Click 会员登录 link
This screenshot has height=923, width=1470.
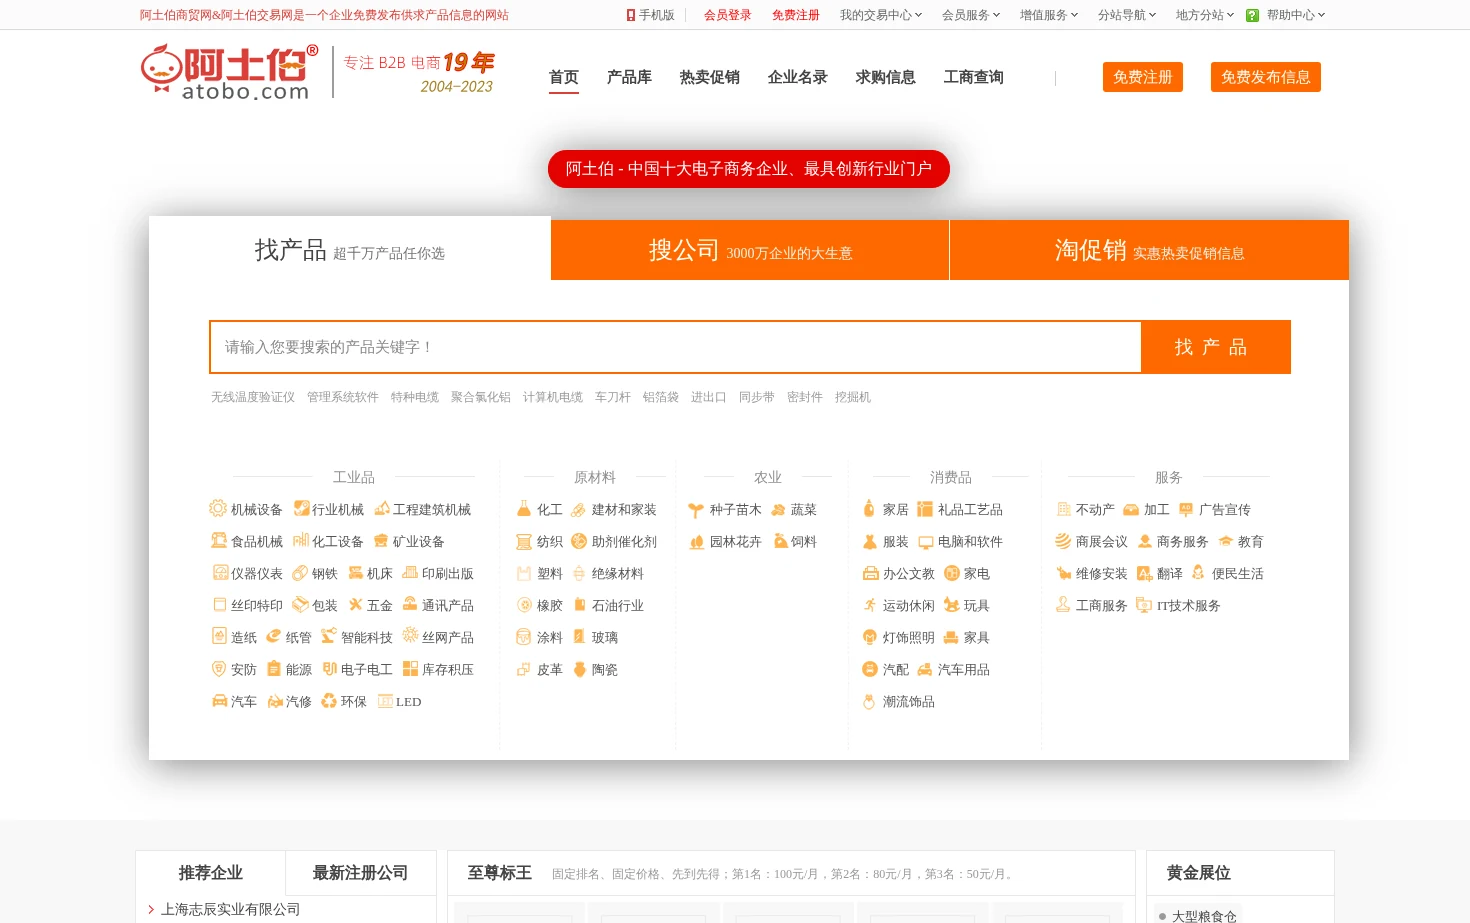pyautogui.click(x=728, y=15)
